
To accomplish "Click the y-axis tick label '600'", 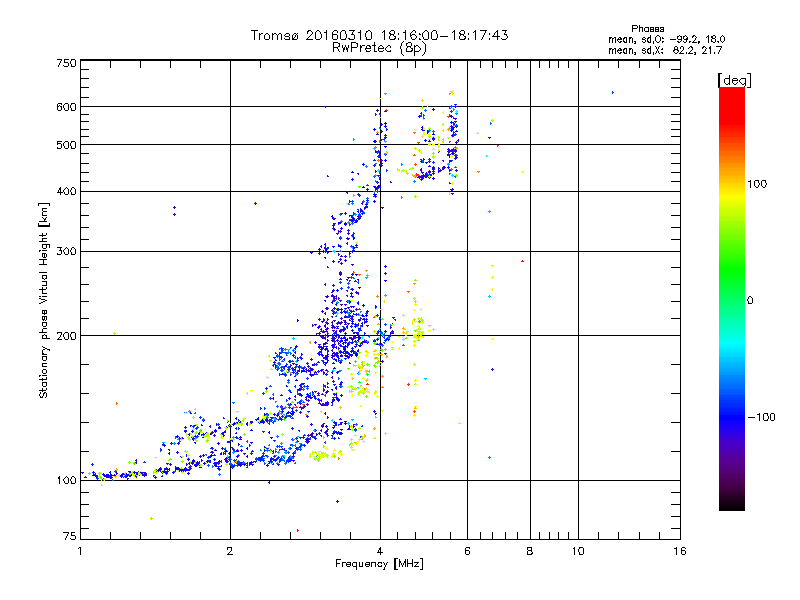I will (x=66, y=107).
